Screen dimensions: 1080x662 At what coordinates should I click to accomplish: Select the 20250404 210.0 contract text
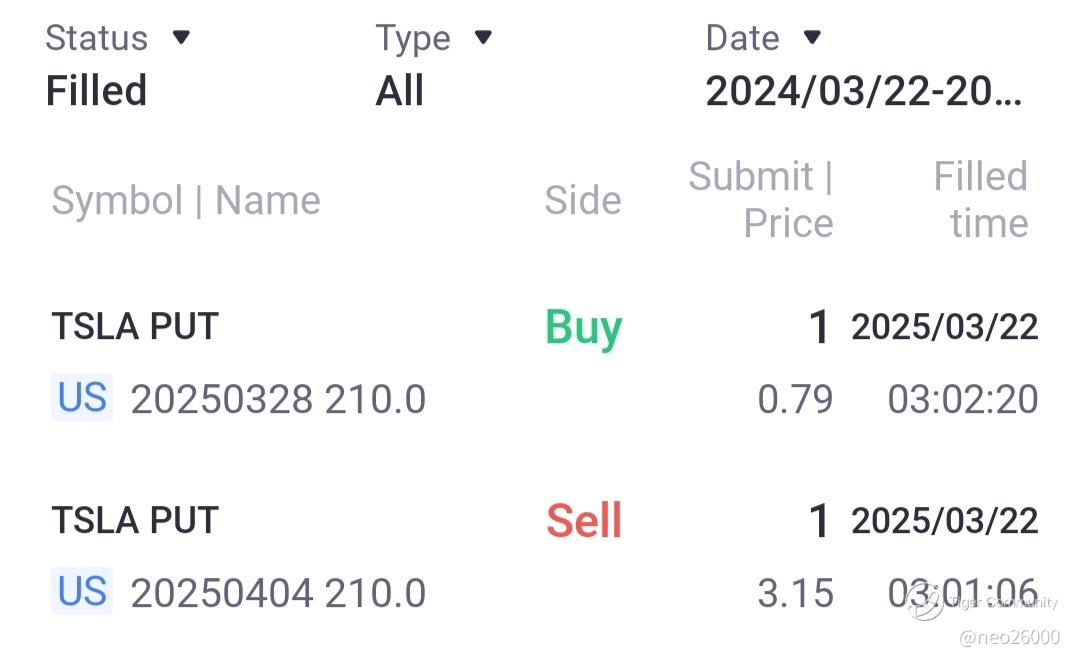[x=278, y=592]
